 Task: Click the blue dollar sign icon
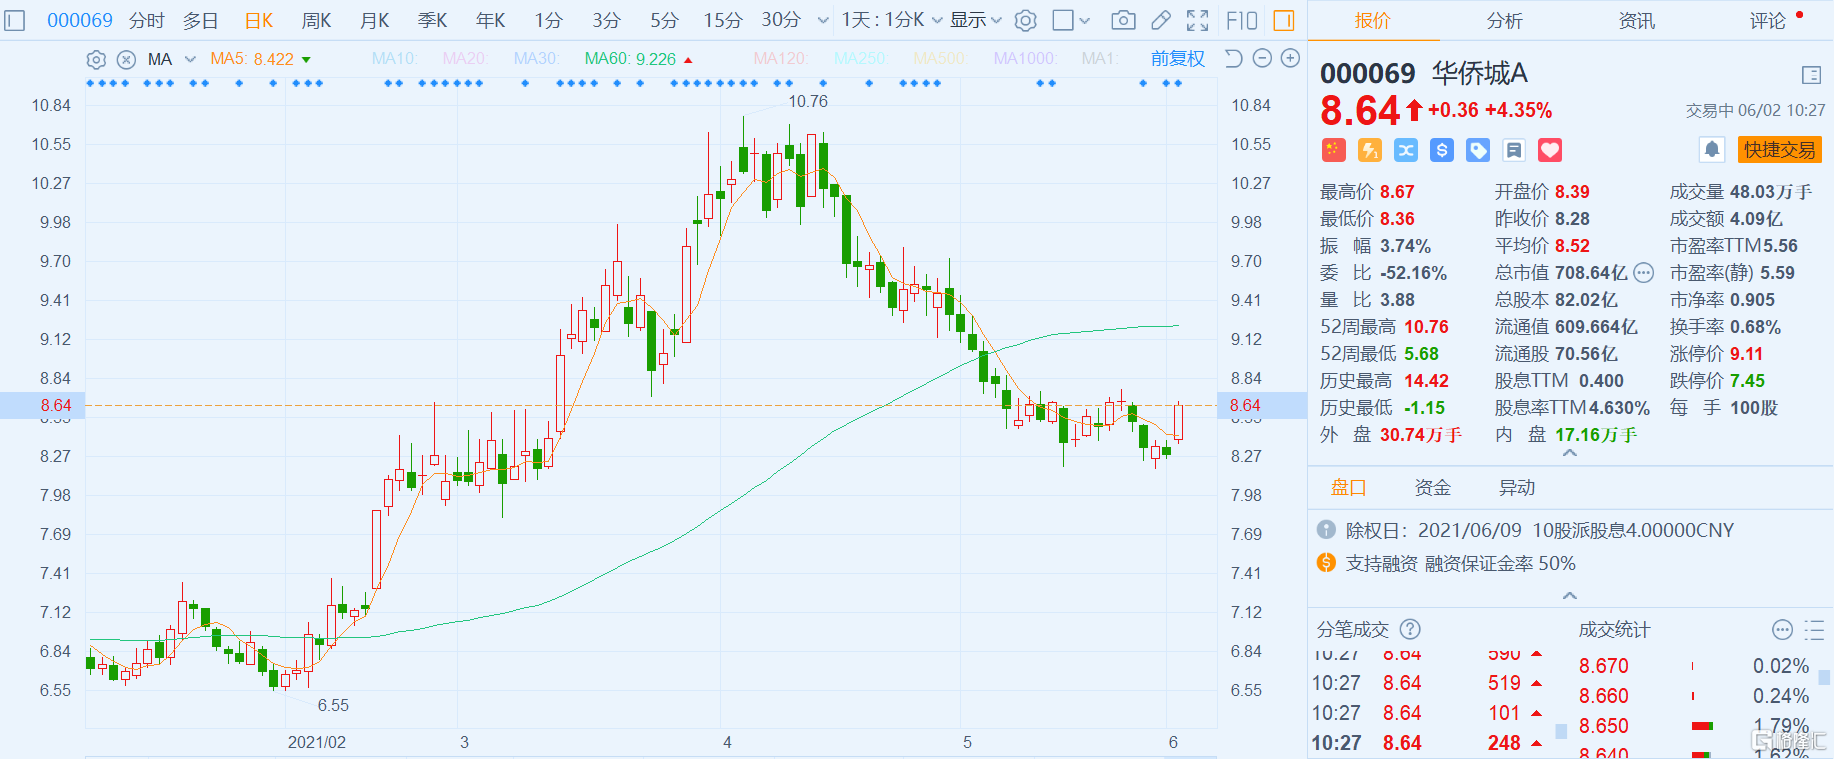pyautogui.click(x=1441, y=150)
